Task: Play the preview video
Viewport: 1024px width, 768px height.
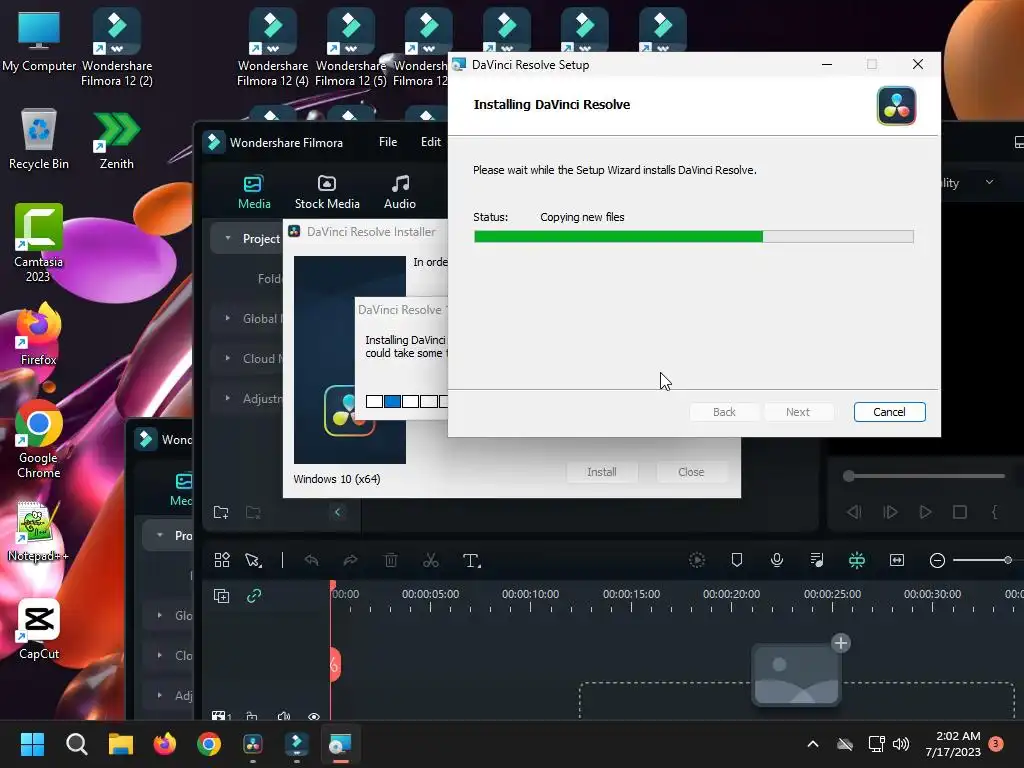Action: pos(925,512)
